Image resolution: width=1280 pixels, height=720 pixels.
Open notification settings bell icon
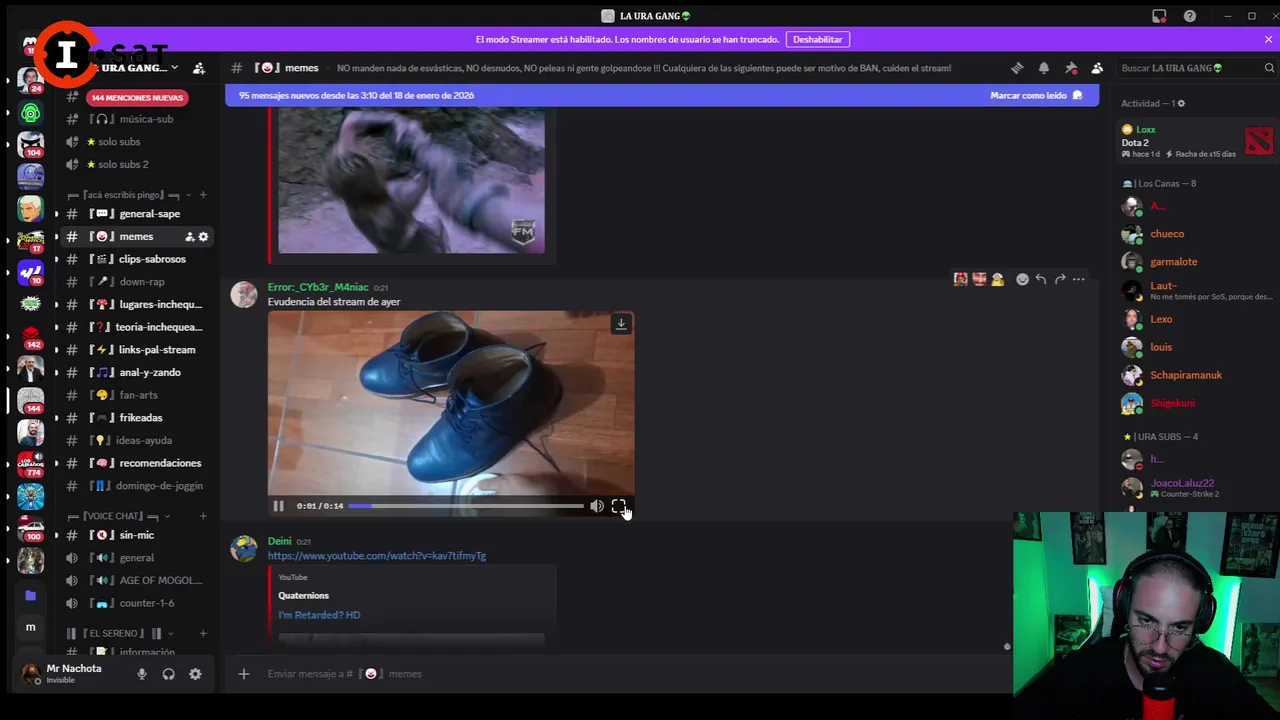[1044, 68]
